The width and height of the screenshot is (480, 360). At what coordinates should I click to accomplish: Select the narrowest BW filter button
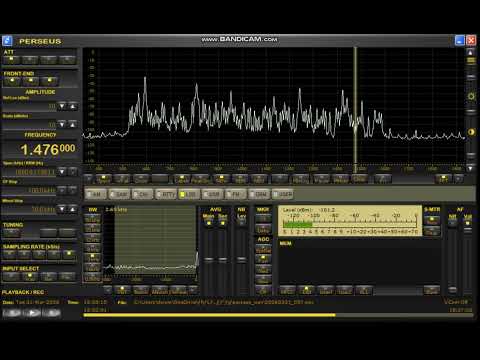[92, 277]
